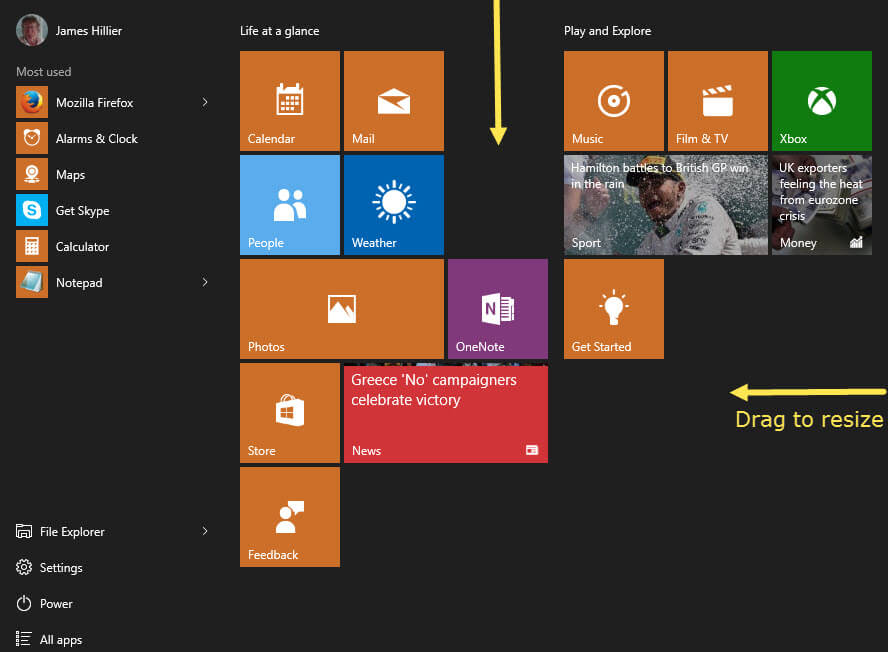This screenshot has width=888, height=652.
Task: Open the Feedback tile
Action: 290,517
